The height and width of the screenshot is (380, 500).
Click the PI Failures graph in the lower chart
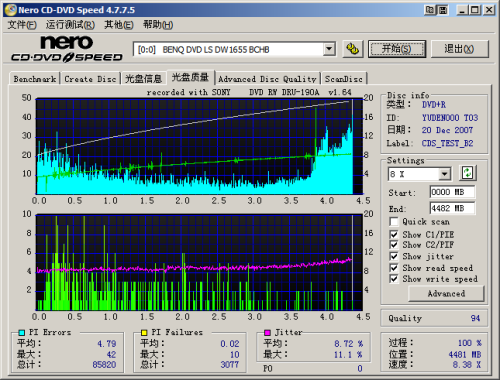pos(199,263)
